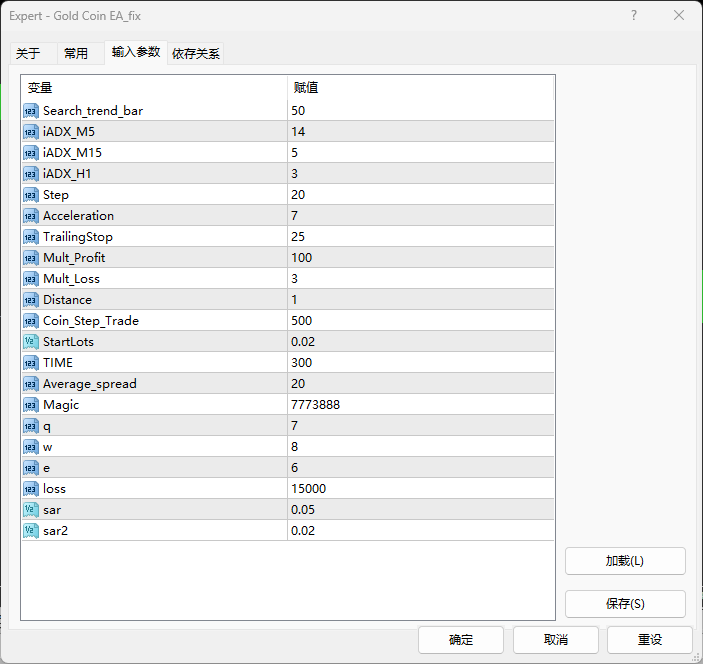Open the help question mark in title bar
Image resolution: width=703 pixels, height=664 pixels.
click(634, 16)
